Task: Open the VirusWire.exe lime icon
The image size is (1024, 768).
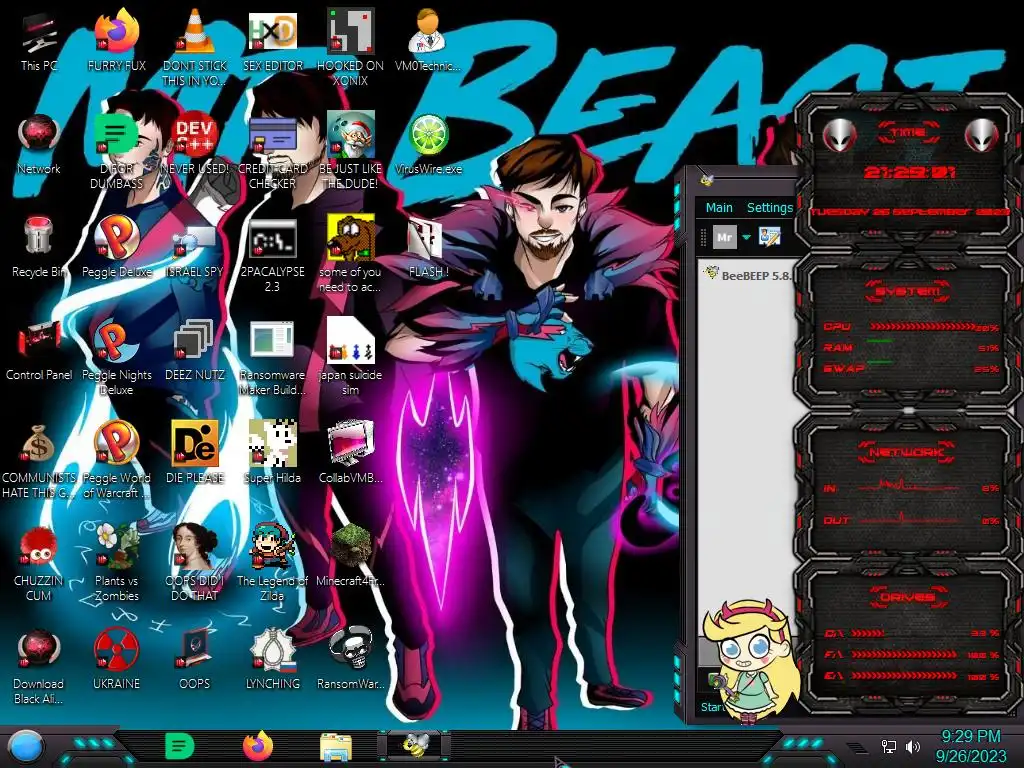Action: (428, 144)
